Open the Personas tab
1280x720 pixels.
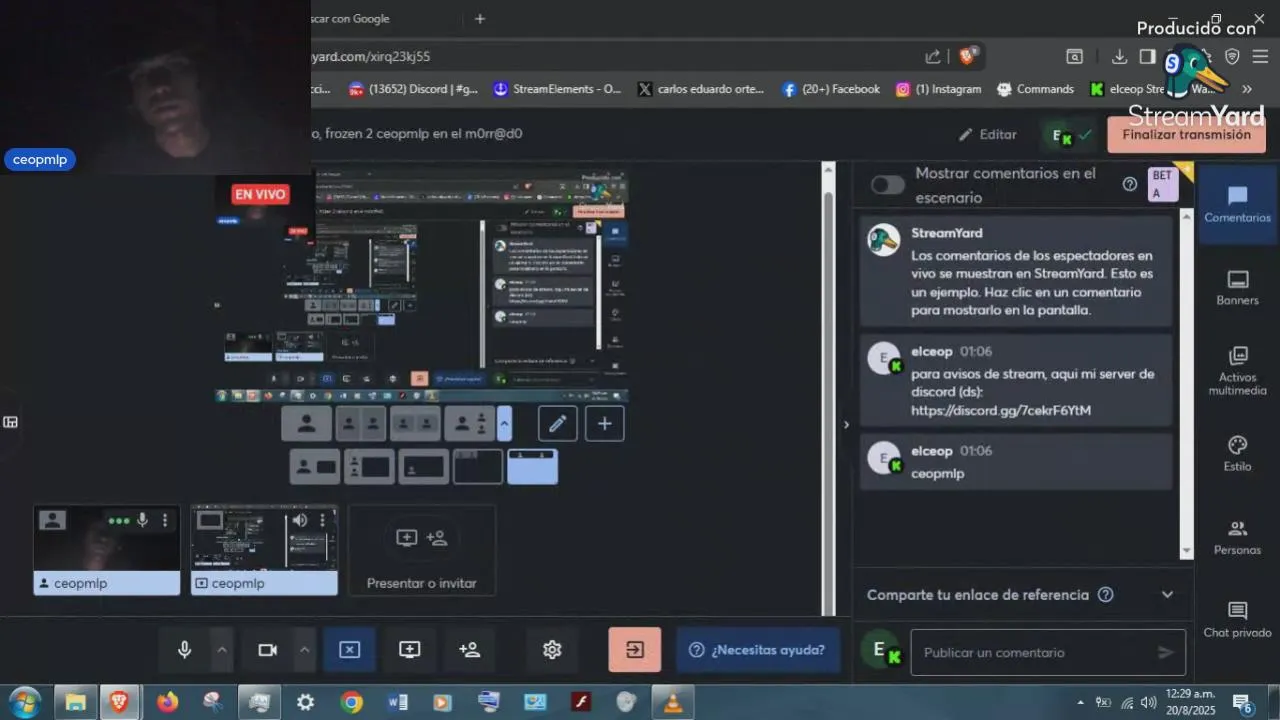tap(1237, 537)
